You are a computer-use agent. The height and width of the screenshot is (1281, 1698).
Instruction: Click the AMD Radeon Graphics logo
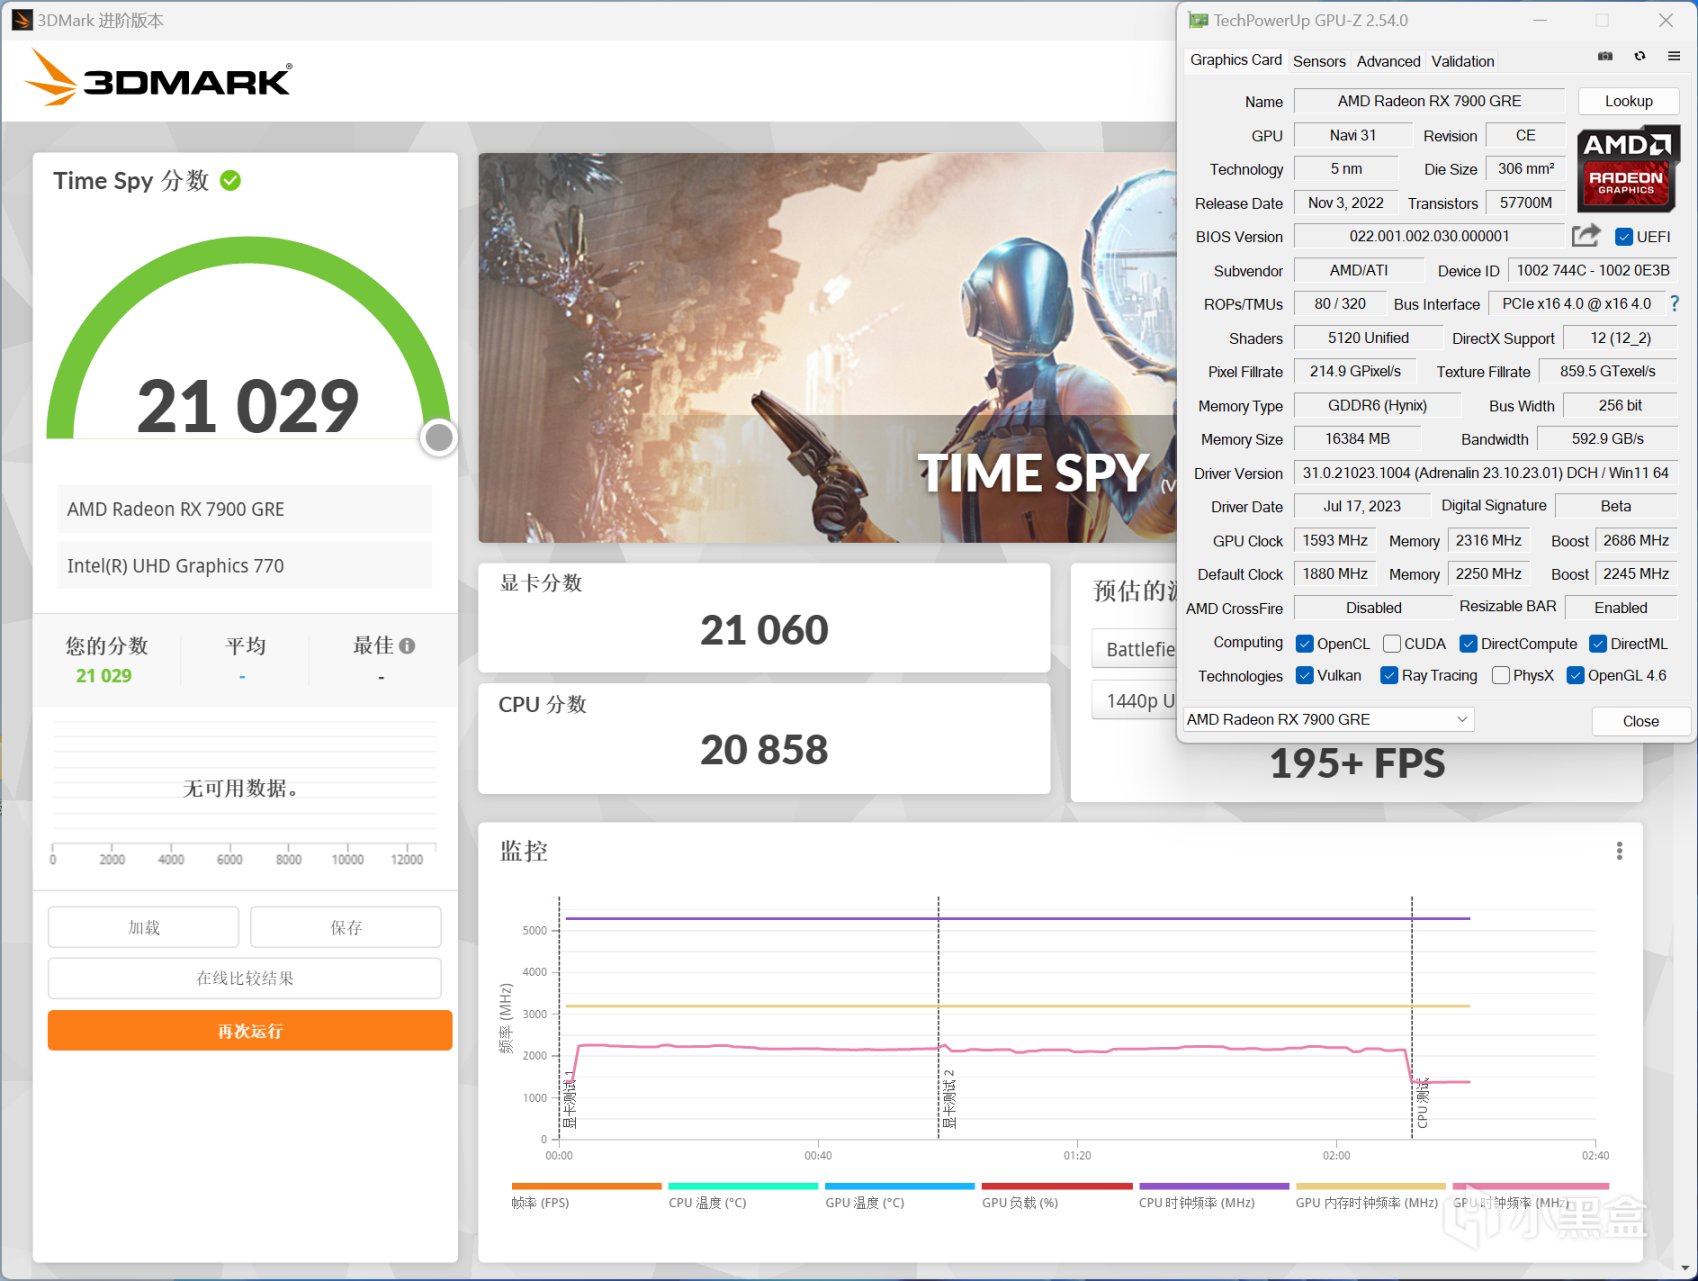[x=1628, y=169]
